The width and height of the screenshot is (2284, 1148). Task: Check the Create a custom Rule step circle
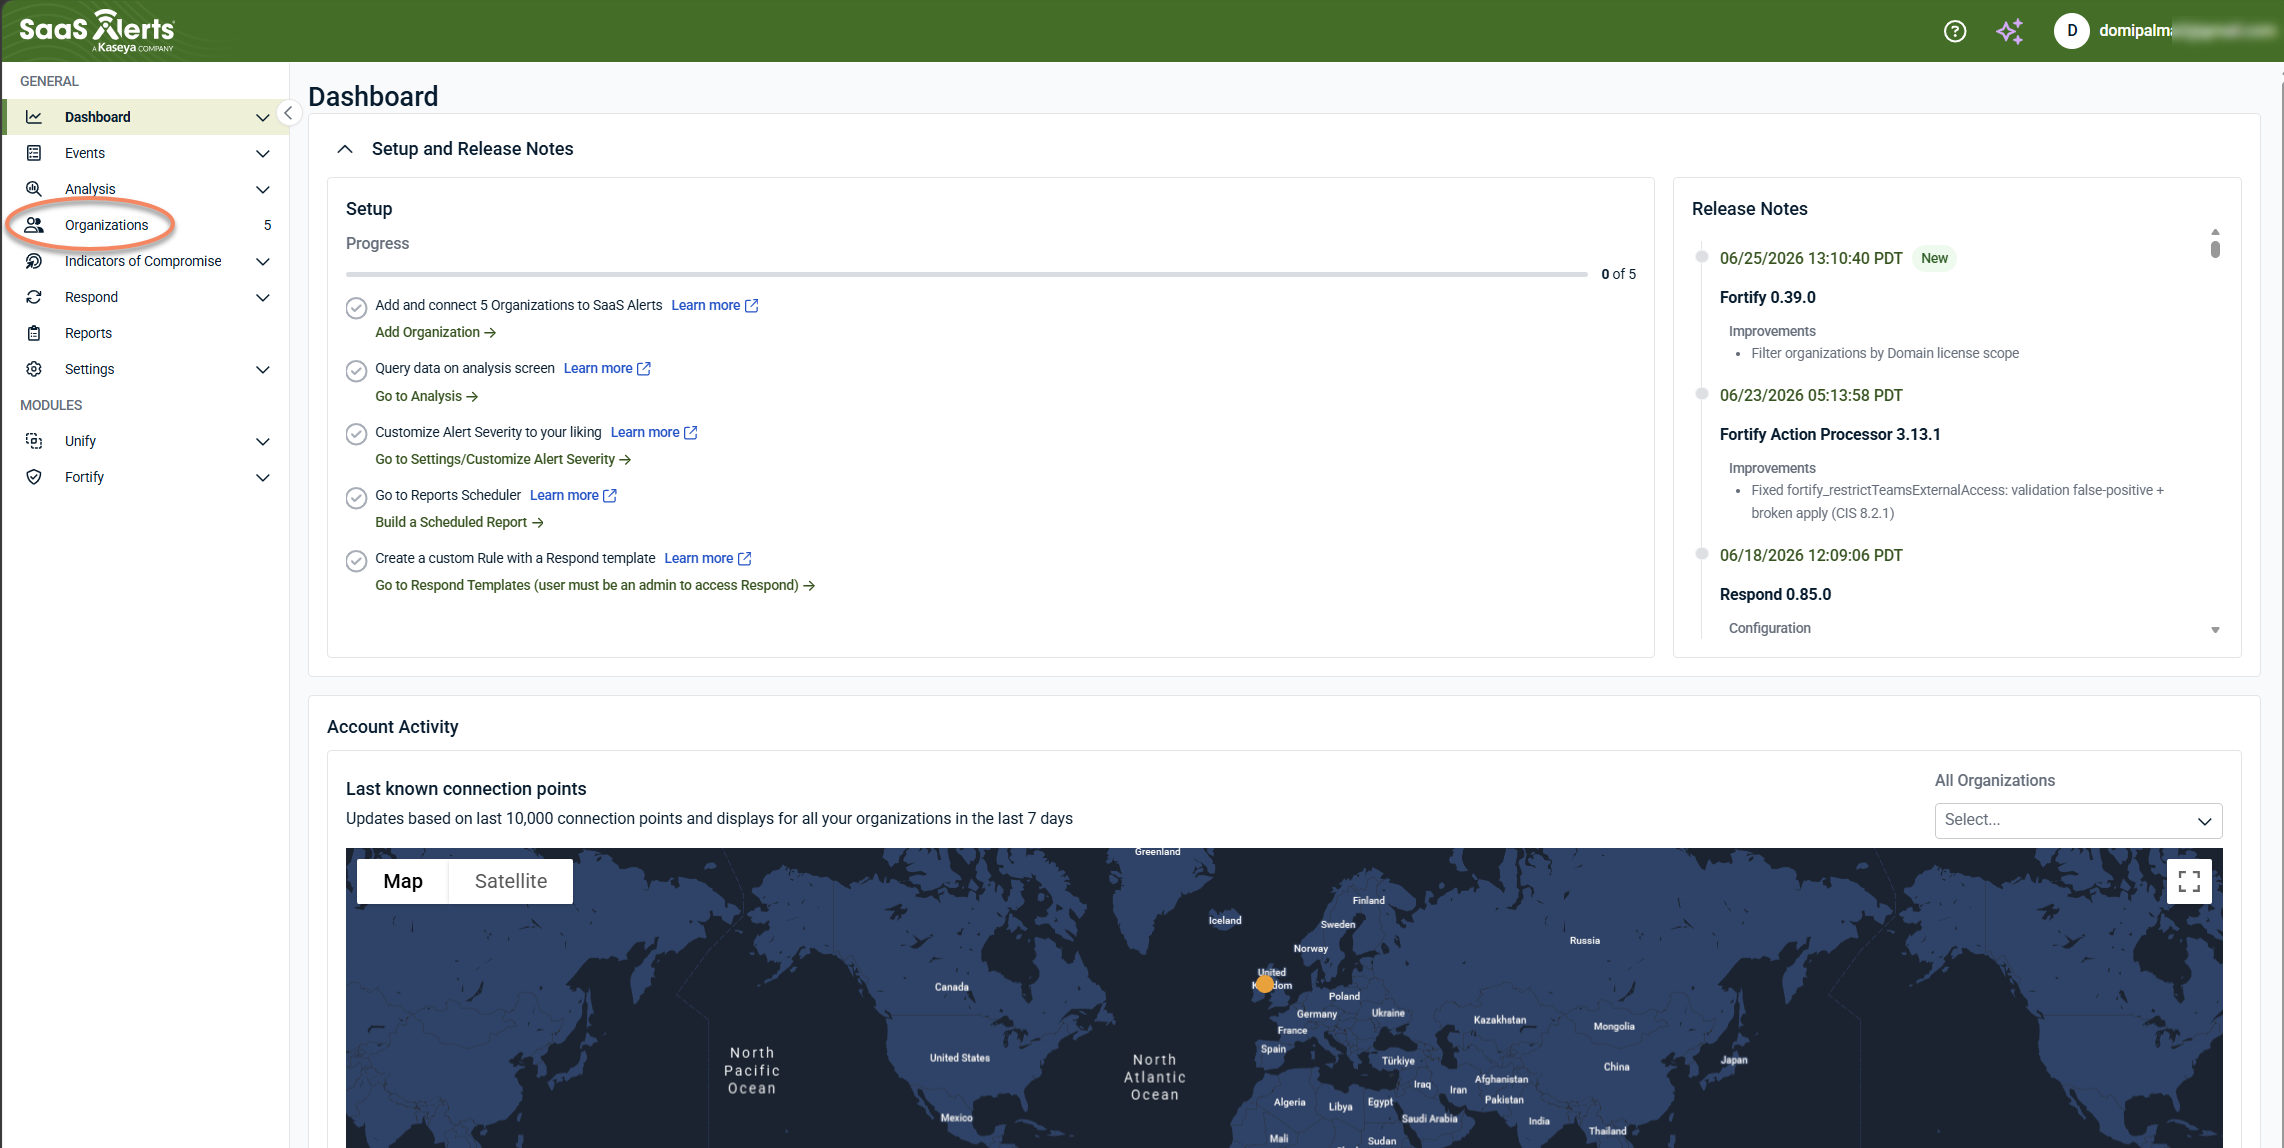[x=356, y=561]
